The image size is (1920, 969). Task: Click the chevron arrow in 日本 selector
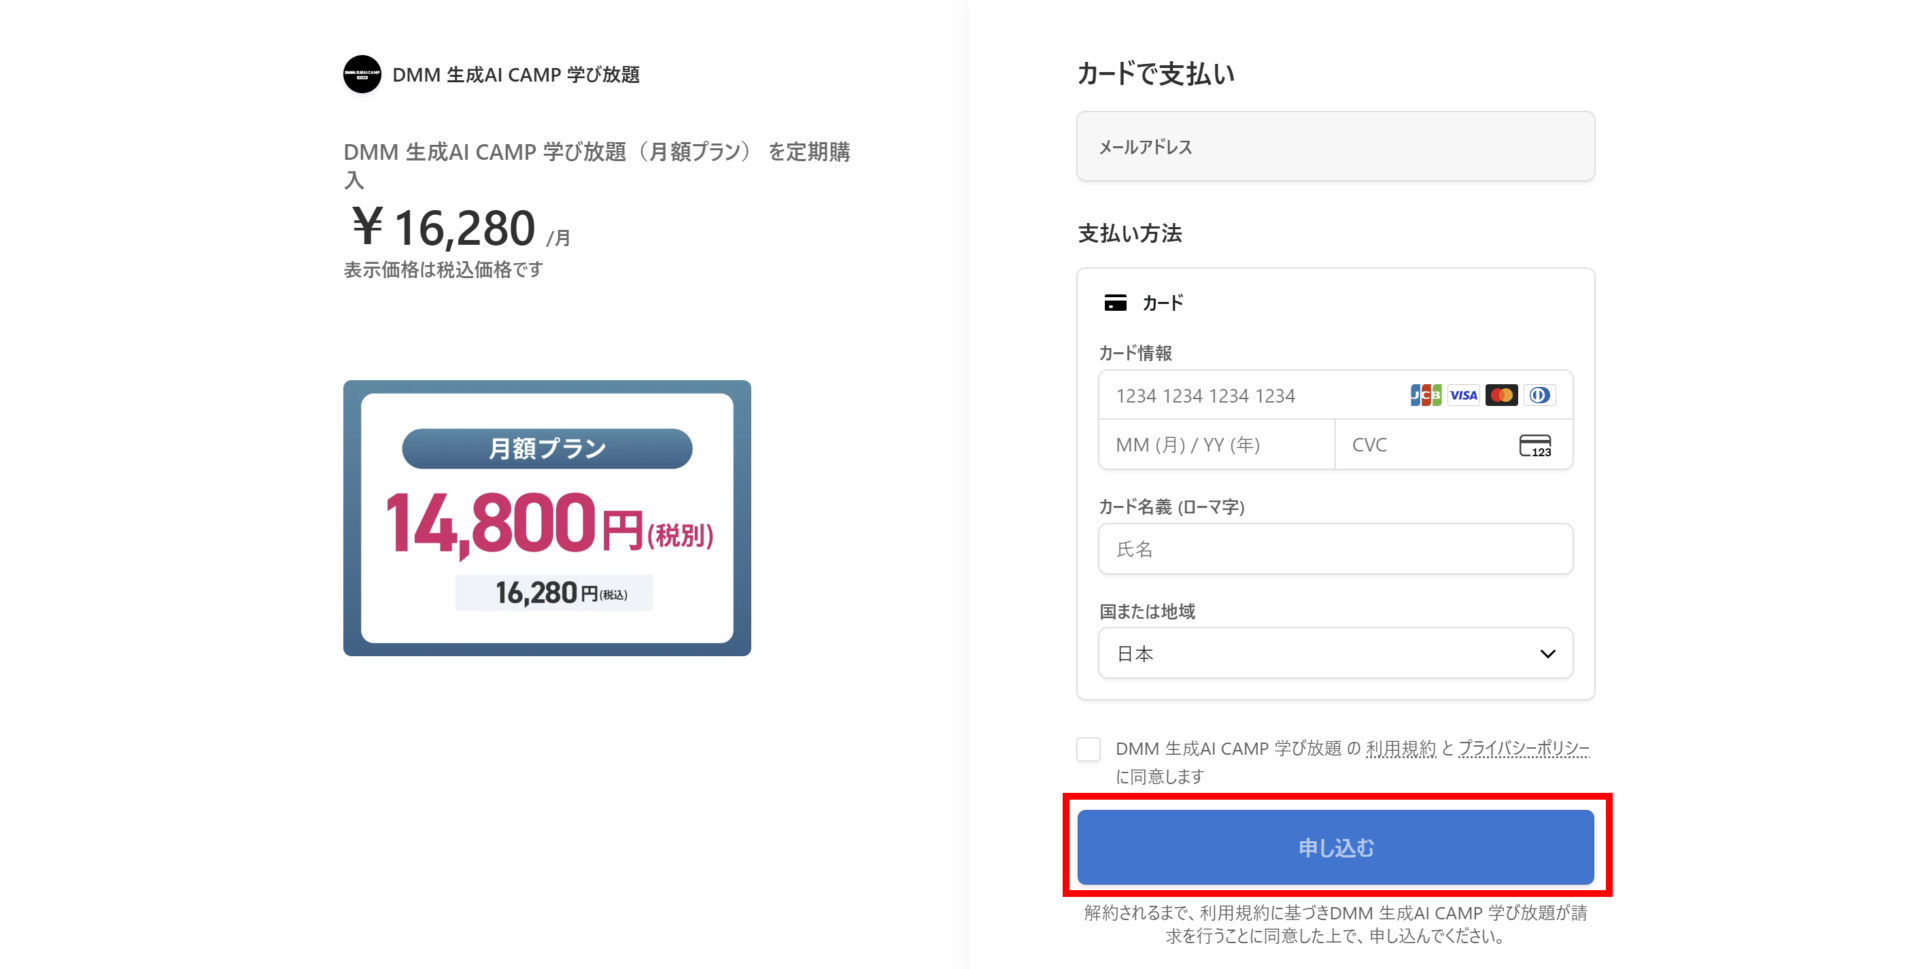[1547, 654]
